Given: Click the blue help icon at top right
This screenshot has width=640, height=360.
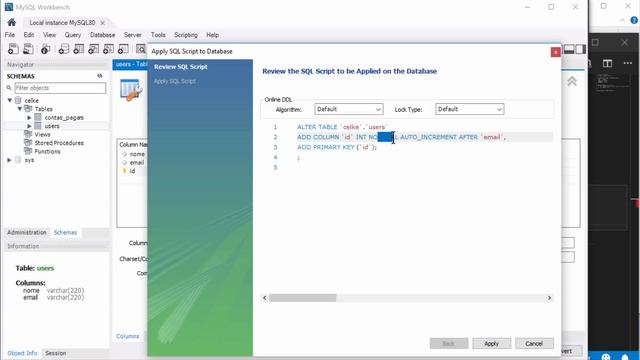Looking at the screenshot, I should coord(634,20).
